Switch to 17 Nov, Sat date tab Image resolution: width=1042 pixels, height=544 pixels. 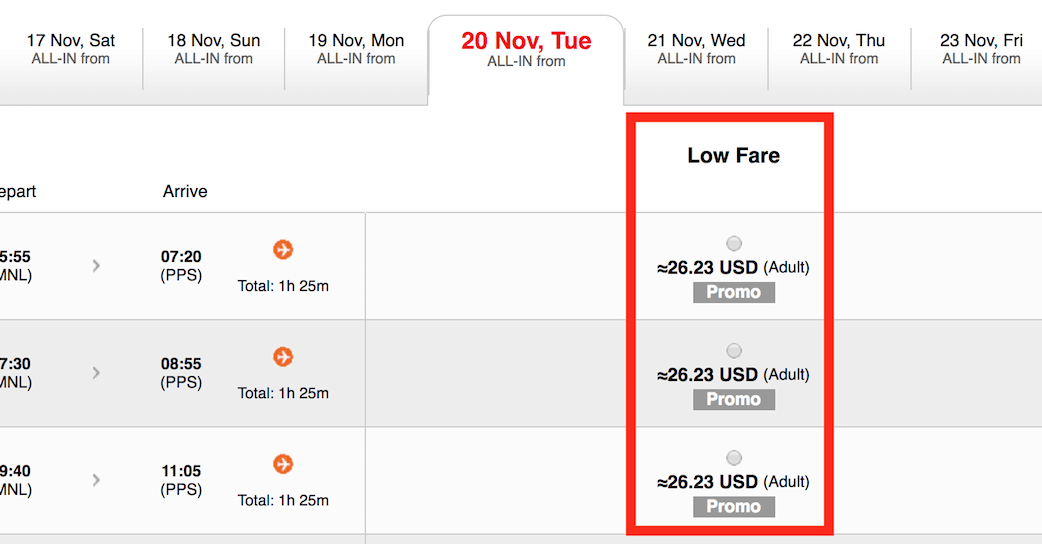tap(70, 49)
